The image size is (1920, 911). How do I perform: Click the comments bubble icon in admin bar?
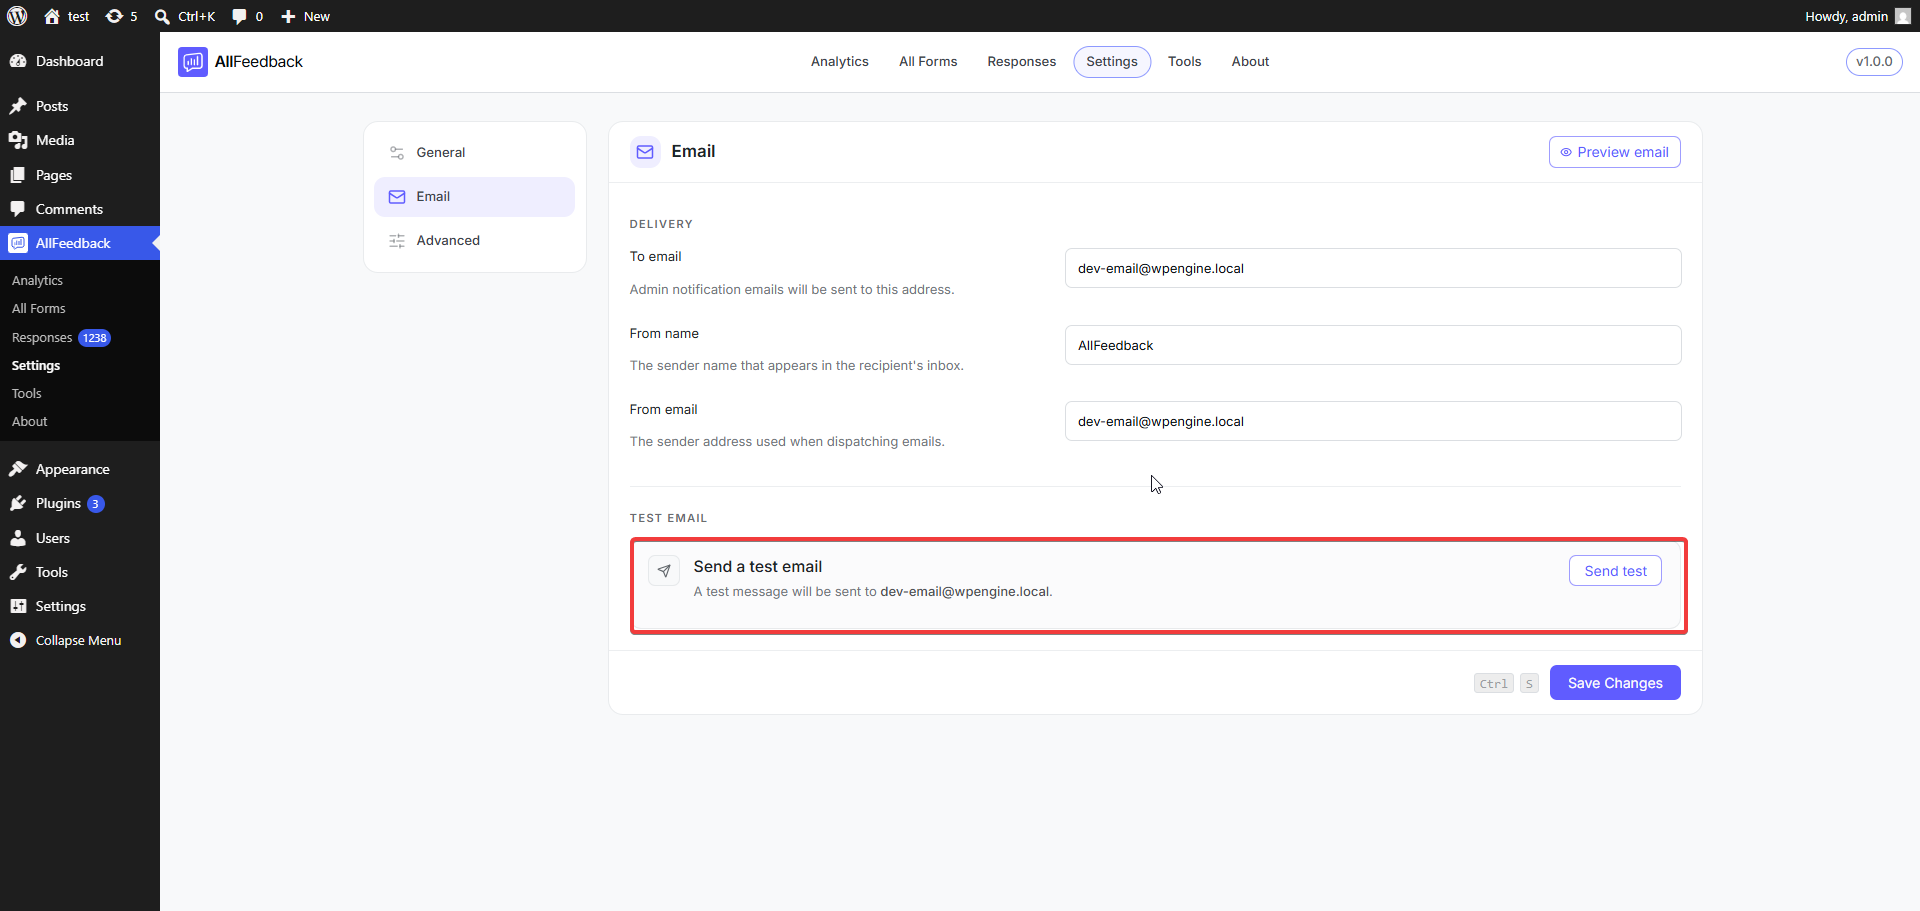[x=239, y=16]
